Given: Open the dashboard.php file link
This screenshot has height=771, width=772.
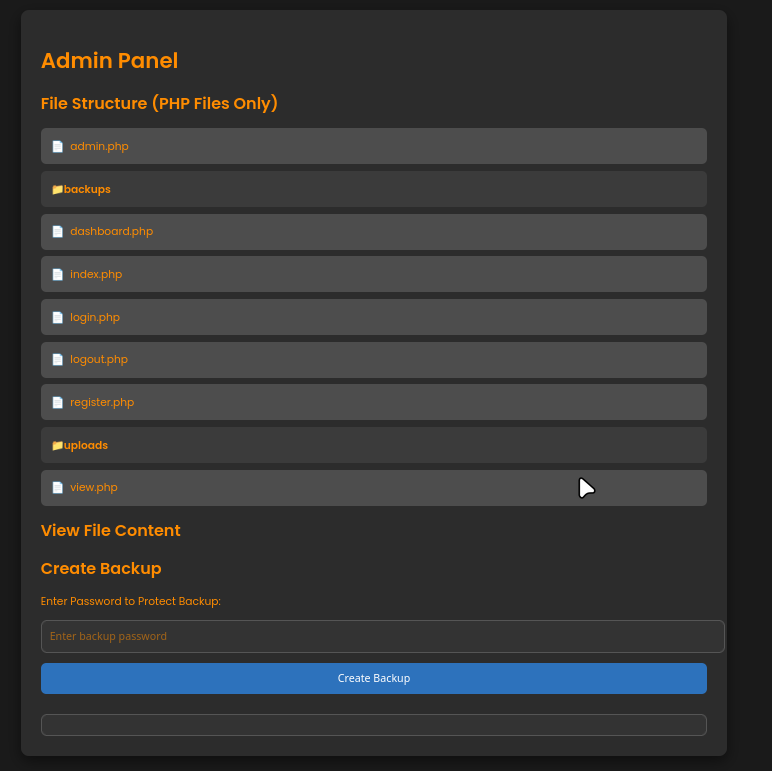Looking at the screenshot, I should [111, 232].
